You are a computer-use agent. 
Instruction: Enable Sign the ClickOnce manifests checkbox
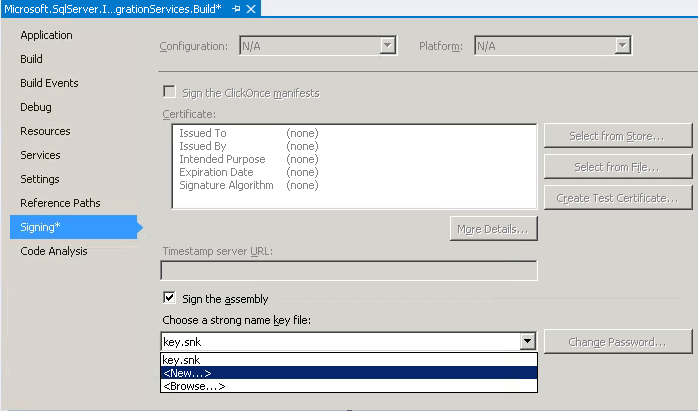[169, 92]
